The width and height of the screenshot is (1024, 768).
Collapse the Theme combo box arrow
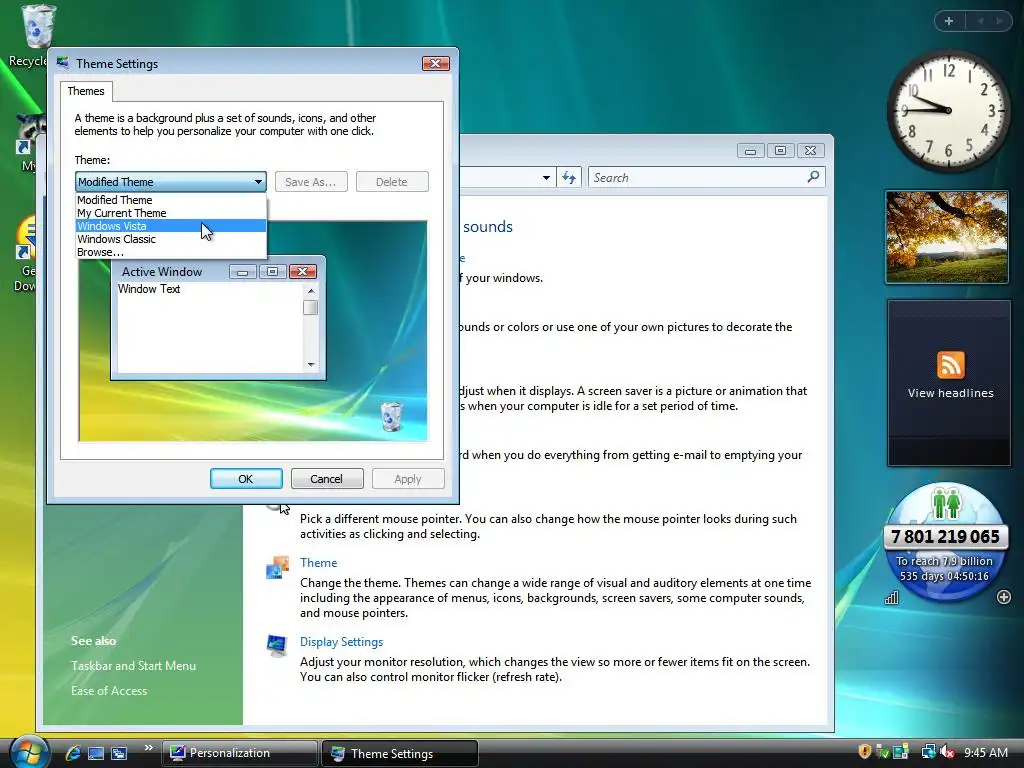click(x=259, y=182)
